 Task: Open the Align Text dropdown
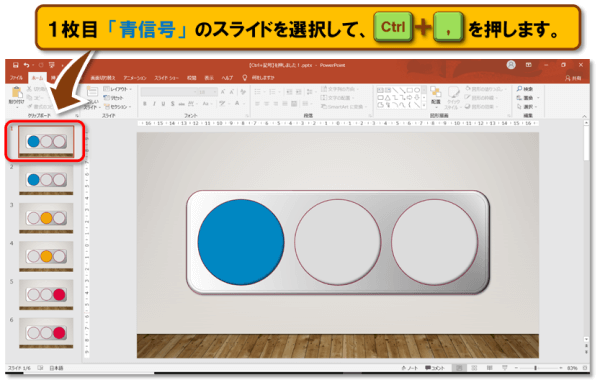click(x=337, y=98)
